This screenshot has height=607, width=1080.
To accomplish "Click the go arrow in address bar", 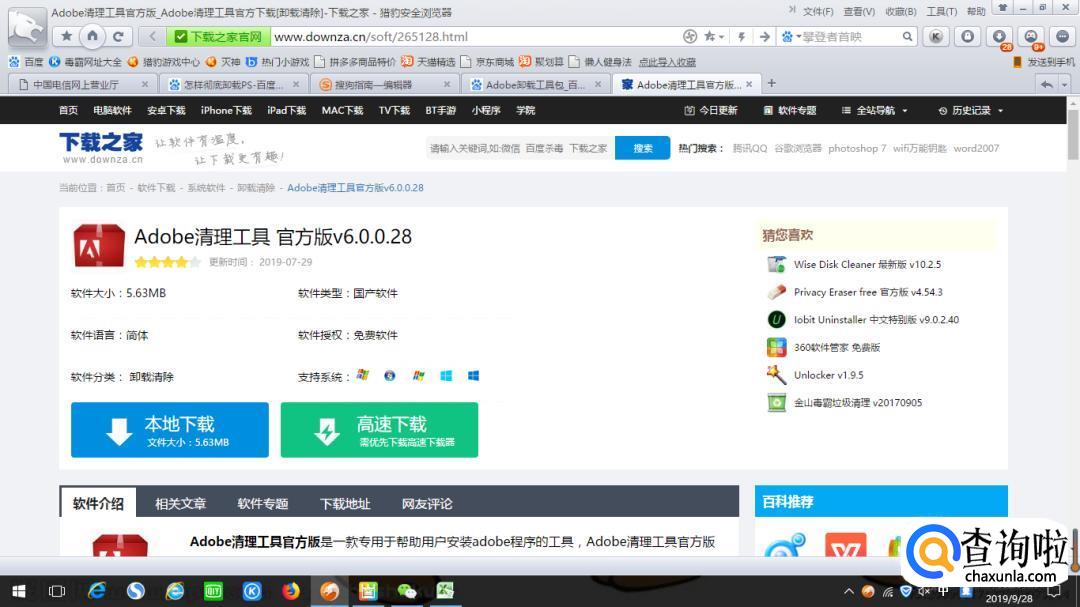I will click(765, 37).
